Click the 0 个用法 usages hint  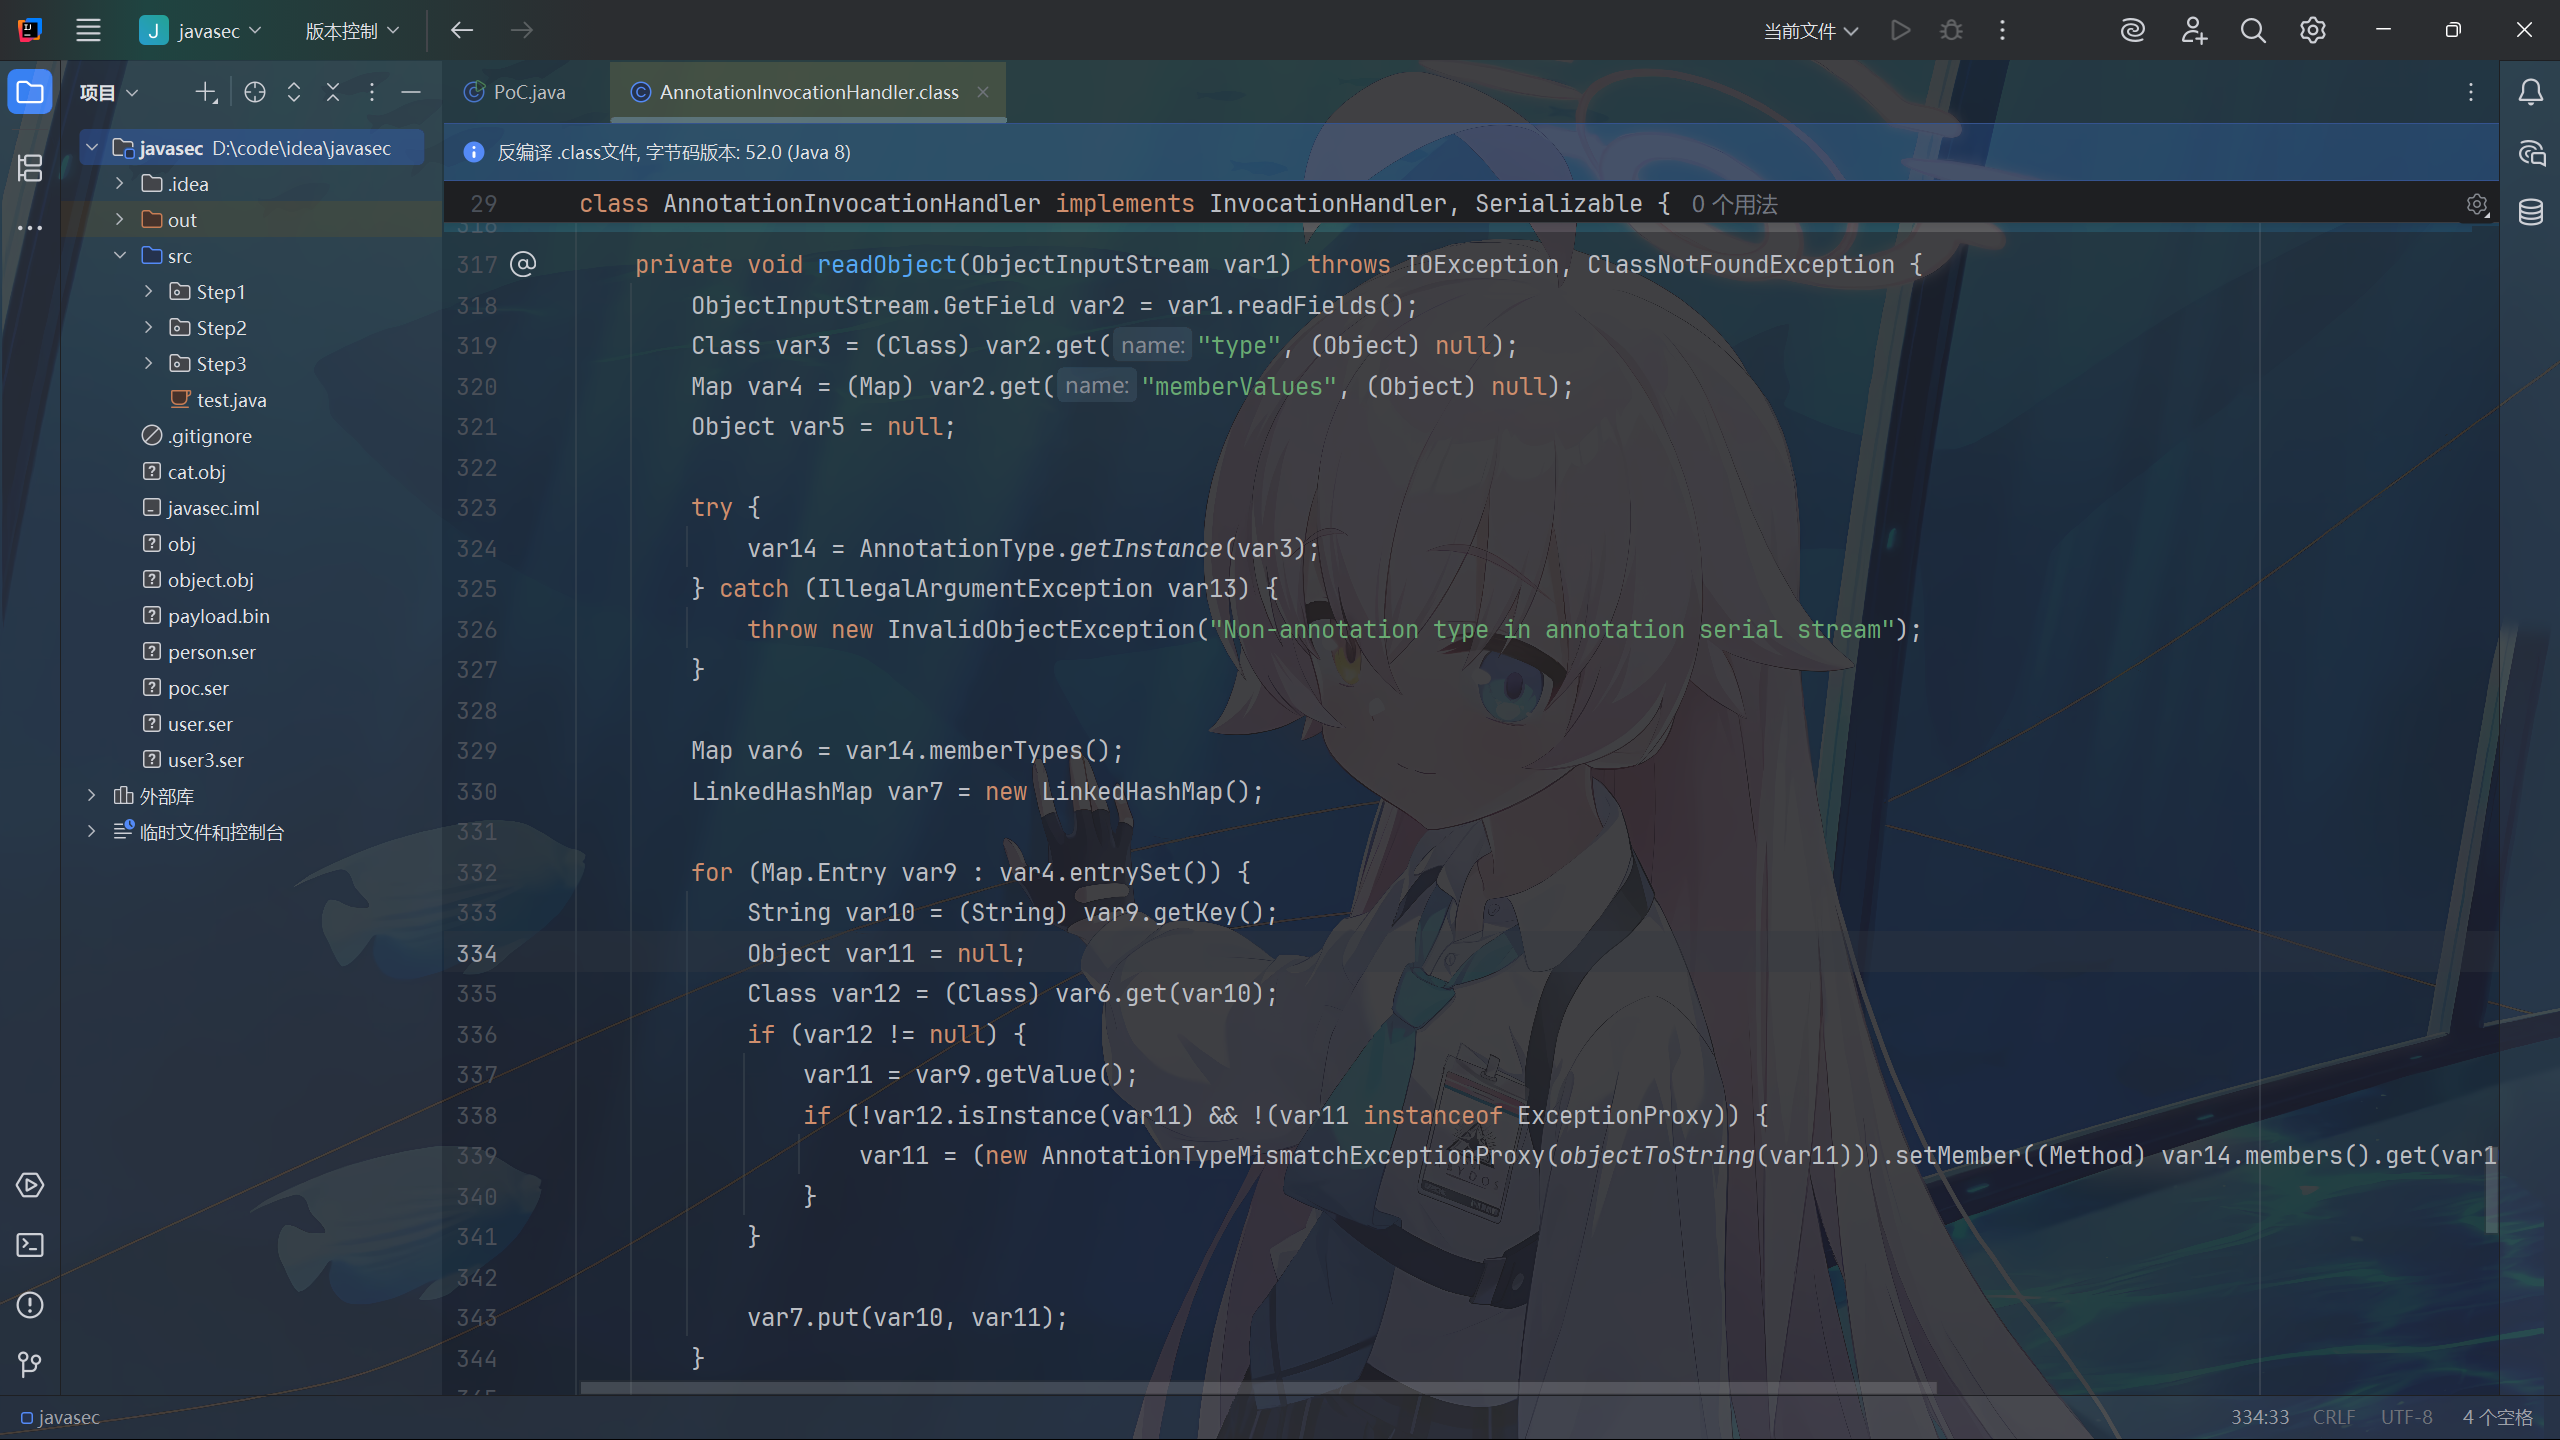[1735, 205]
